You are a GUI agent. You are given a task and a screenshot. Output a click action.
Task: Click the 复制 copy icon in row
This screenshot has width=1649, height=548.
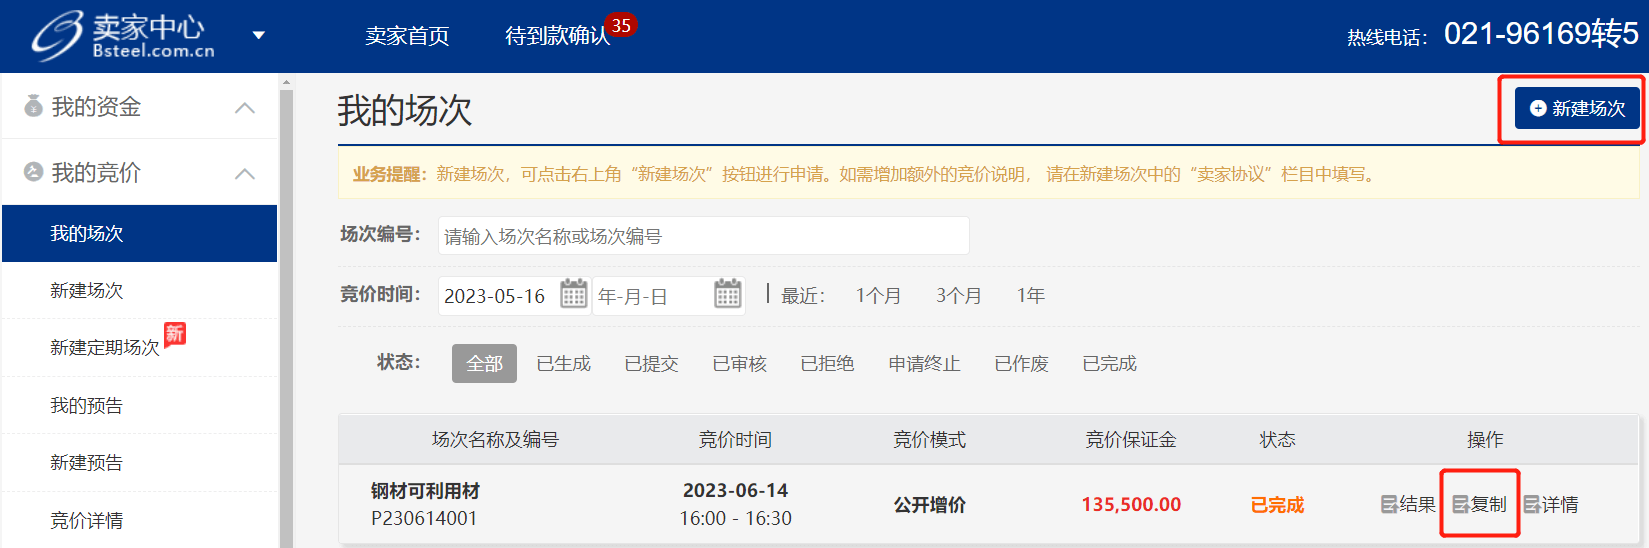point(1461,505)
